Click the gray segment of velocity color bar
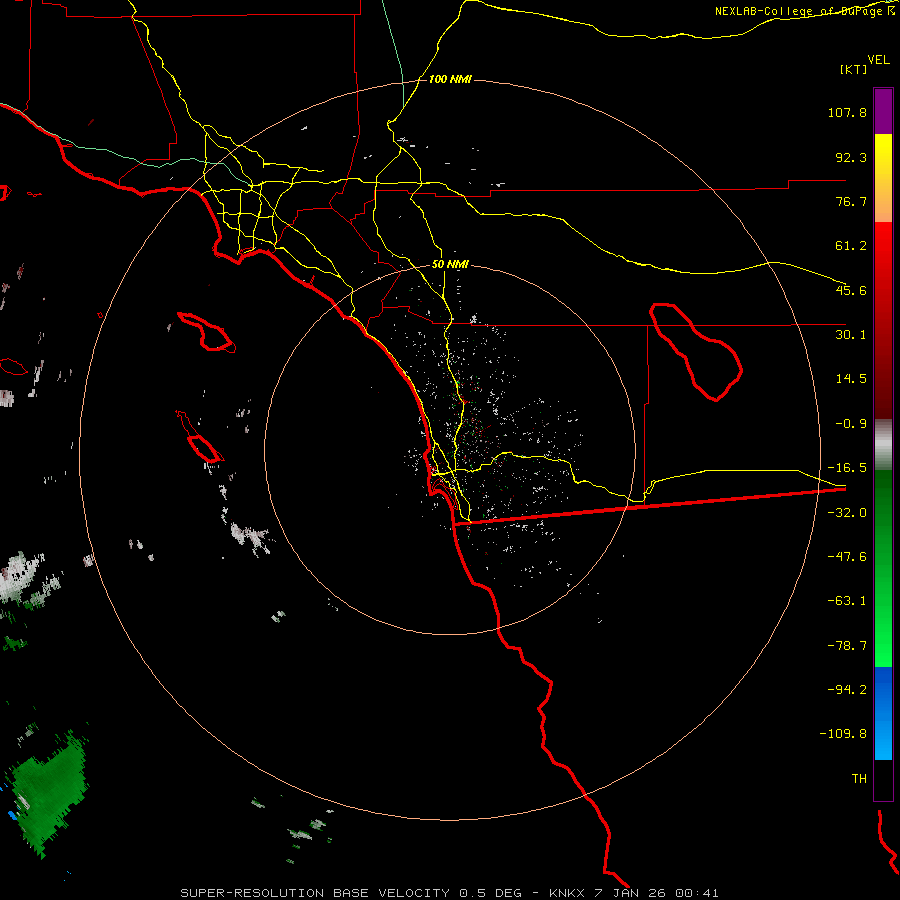Screen dimensions: 900x900 pos(883,445)
